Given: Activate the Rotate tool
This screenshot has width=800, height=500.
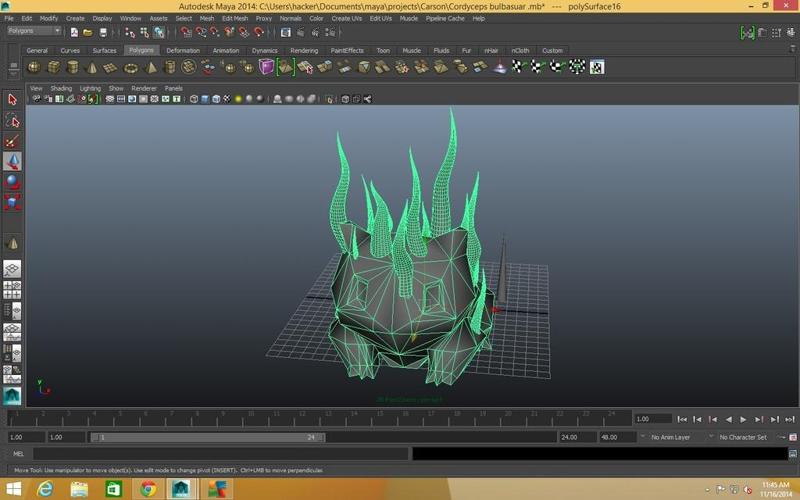Looking at the screenshot, I should click(12, 182).
